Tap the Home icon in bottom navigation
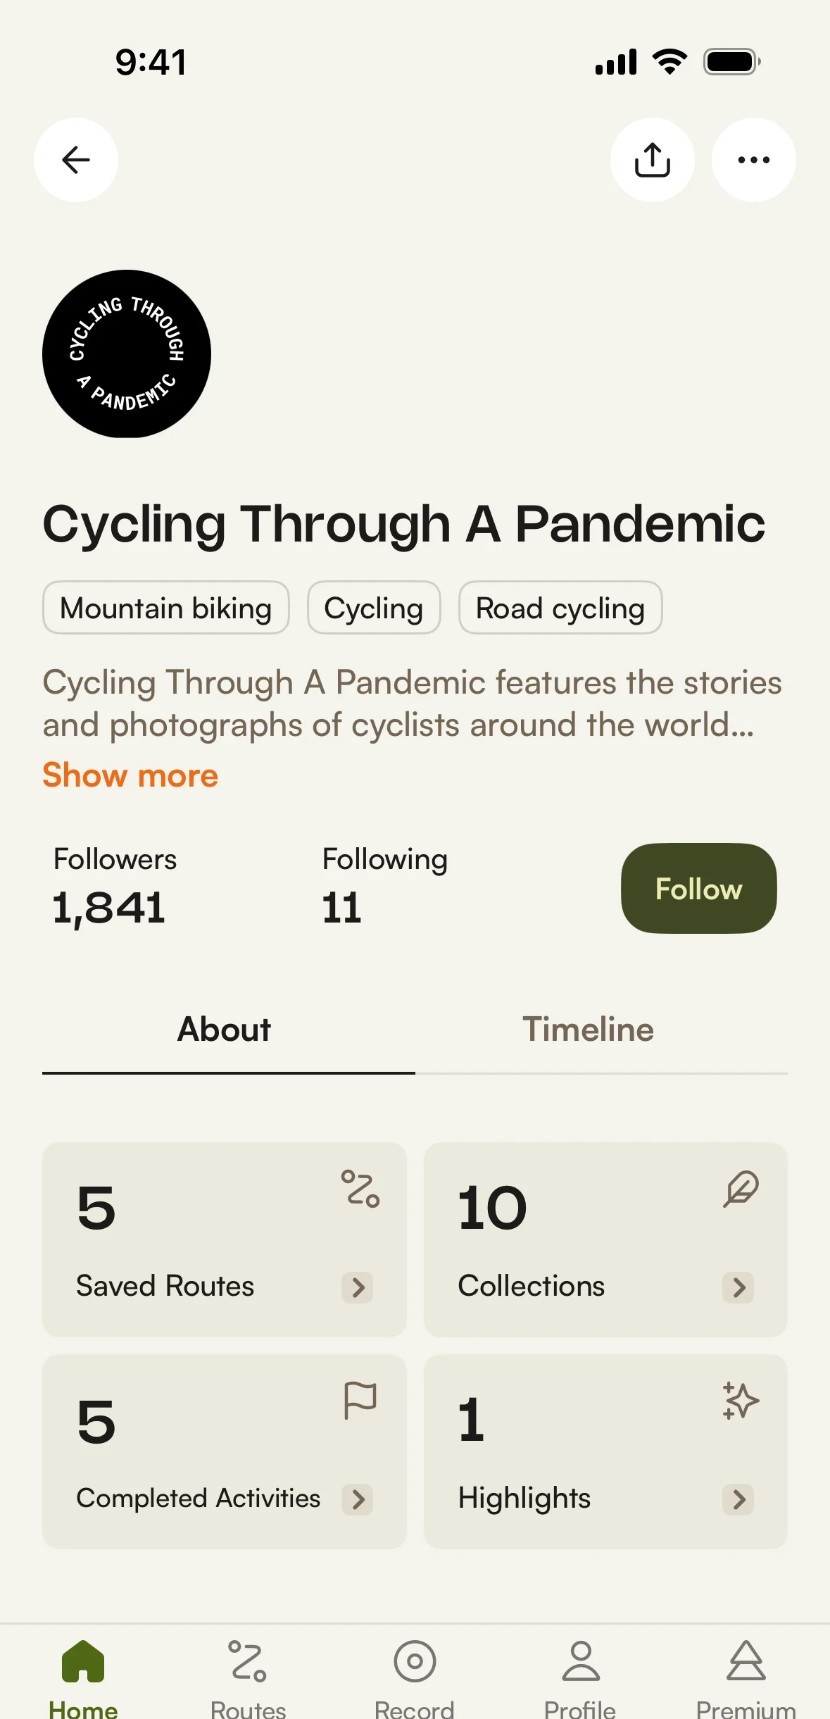The image size is (830, 1719). click(x=83, y=1662)
